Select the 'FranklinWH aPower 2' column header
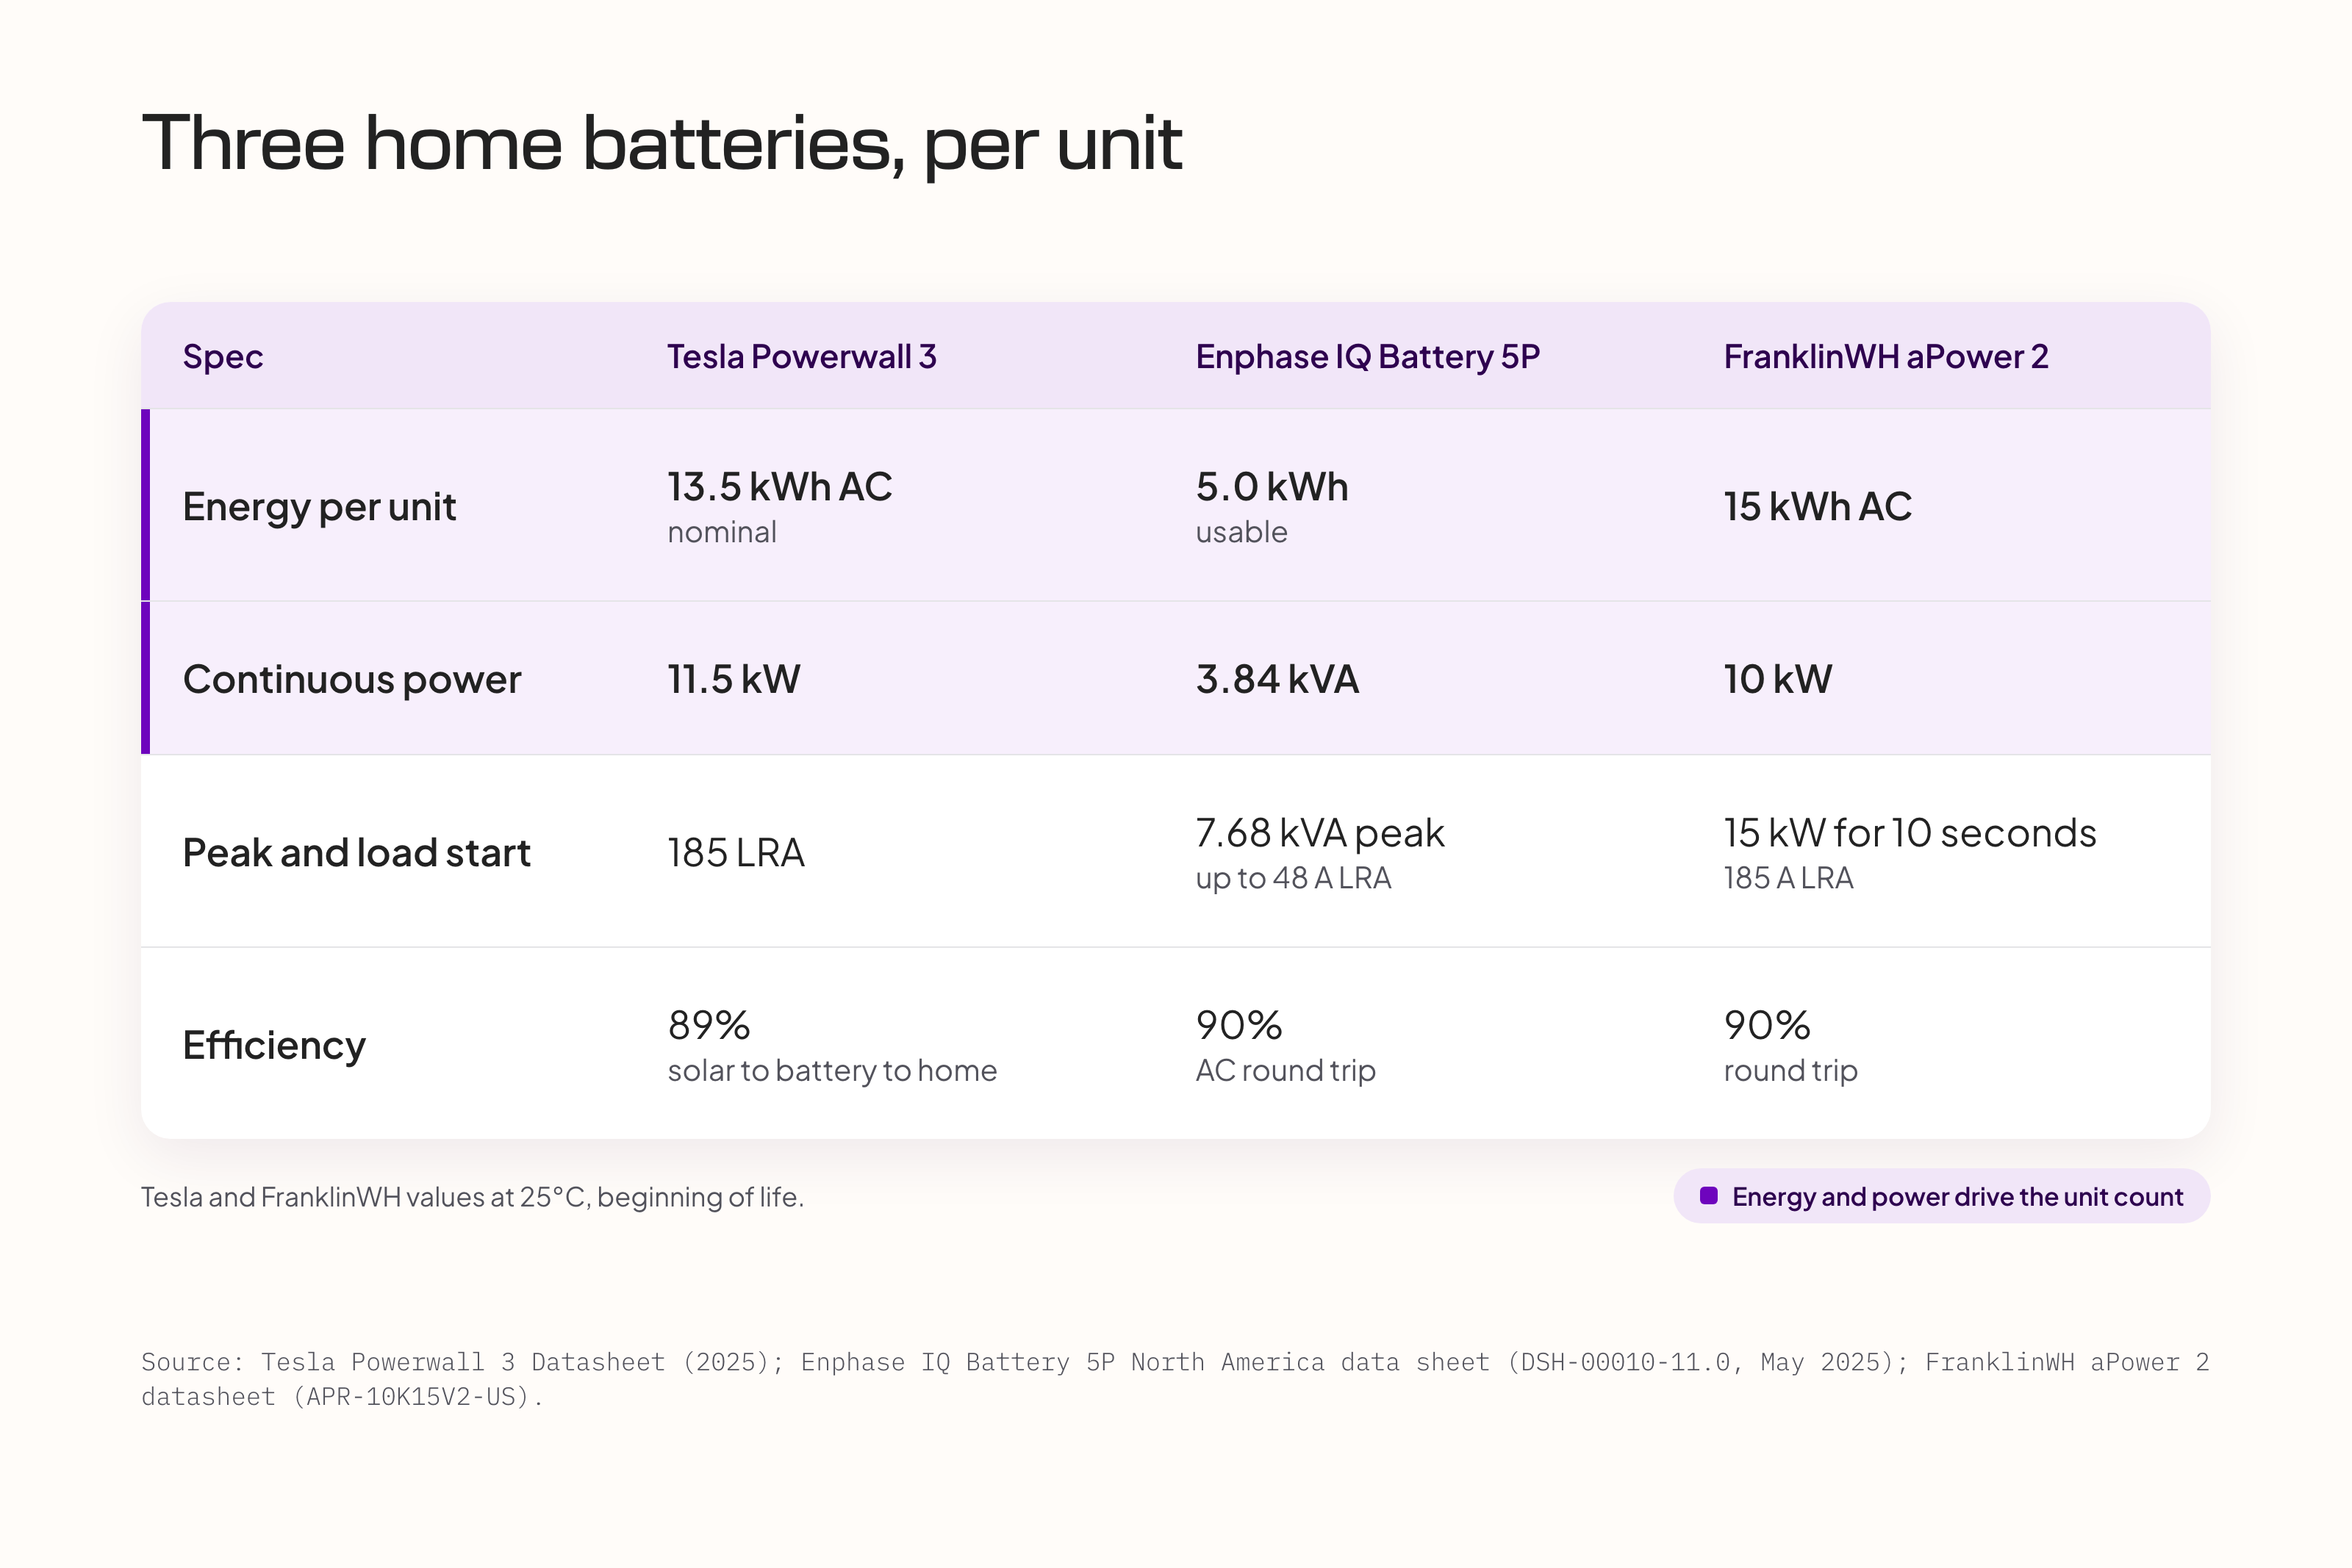 1886,356
